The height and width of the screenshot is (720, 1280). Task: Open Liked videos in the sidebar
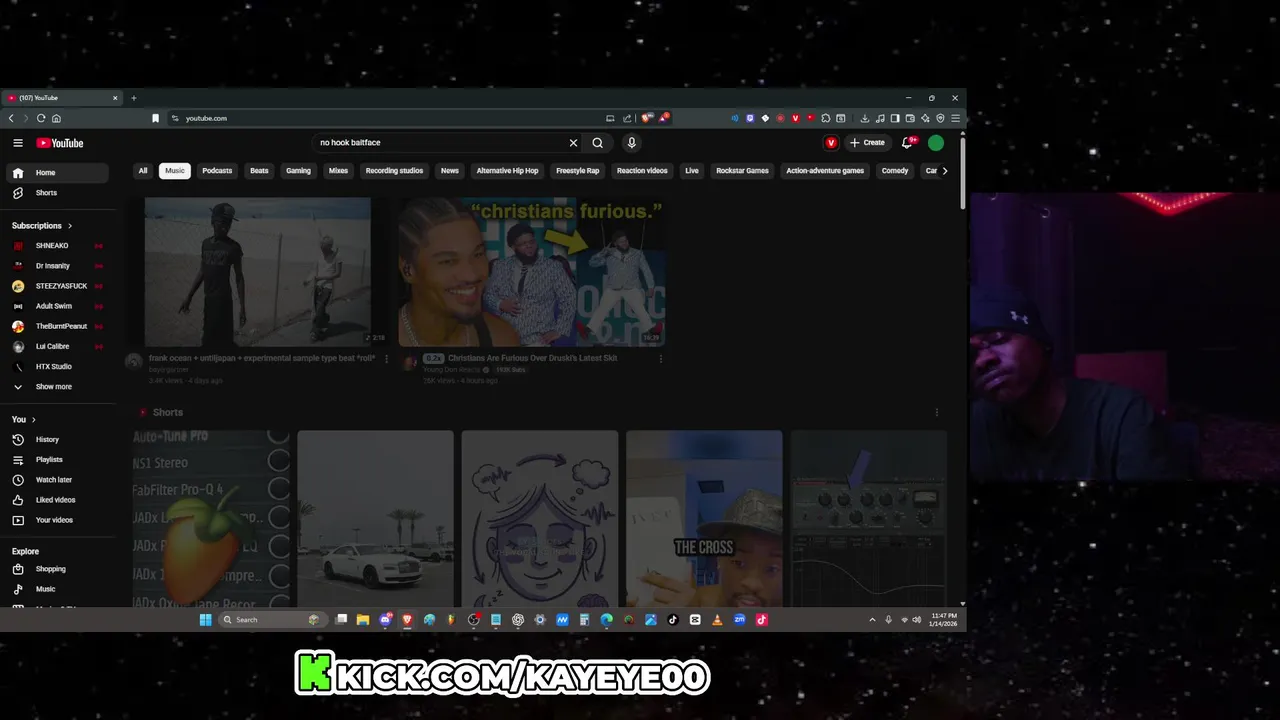[x=55, y=500]
